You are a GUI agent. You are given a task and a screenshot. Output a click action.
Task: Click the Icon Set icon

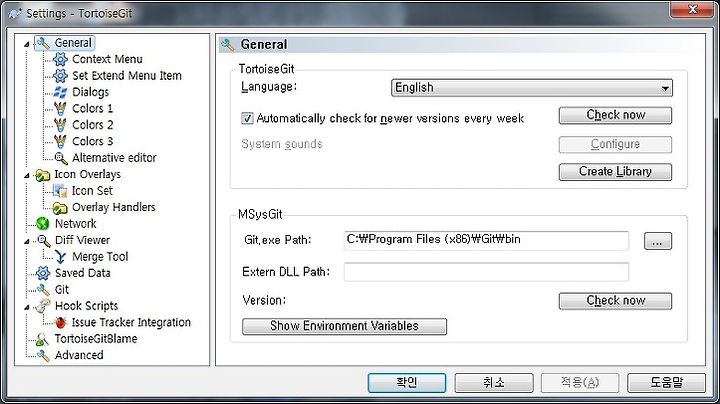60,191
